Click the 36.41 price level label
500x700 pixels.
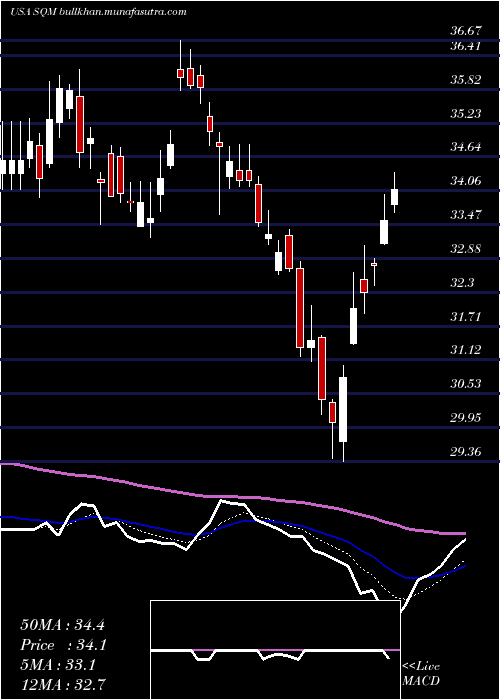(x=466, y=46)
